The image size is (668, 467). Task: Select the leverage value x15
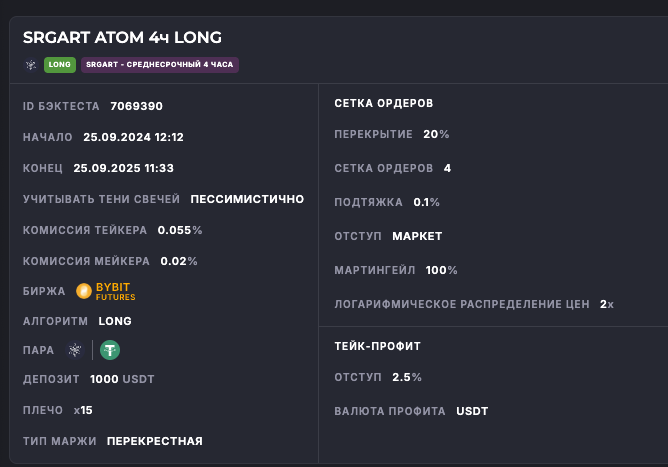(83, 410)
